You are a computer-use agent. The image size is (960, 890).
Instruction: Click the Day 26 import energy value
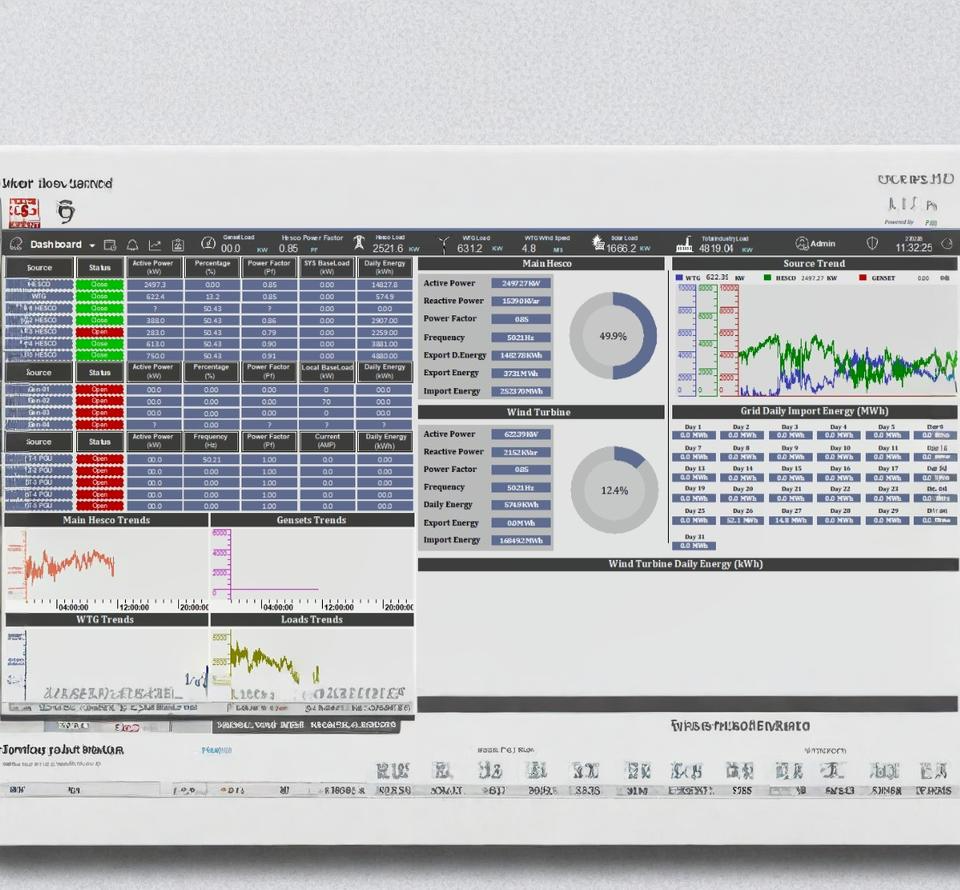tap(742, 520)
